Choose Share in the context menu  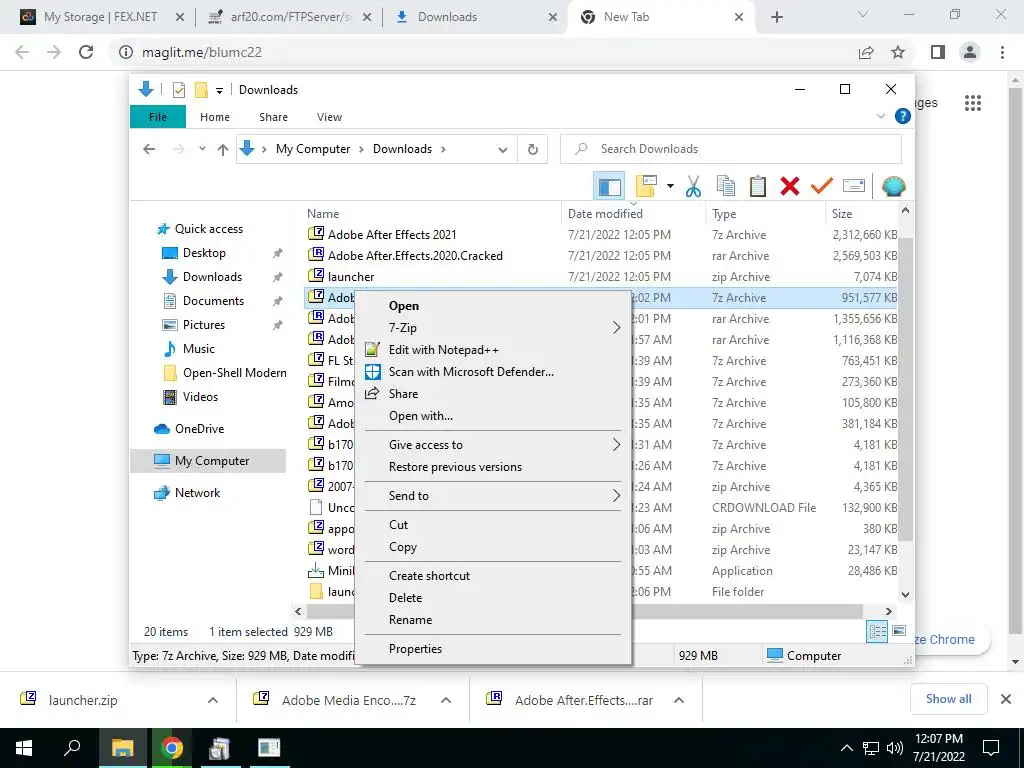(494, 394)
